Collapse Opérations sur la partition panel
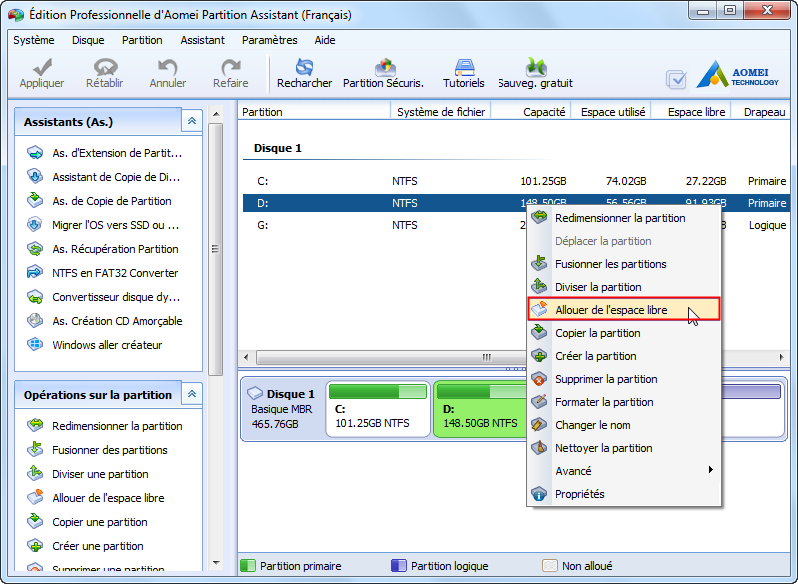Image resolution: width=798 pixels, height=584 pixels. click(x=192, y=394)
